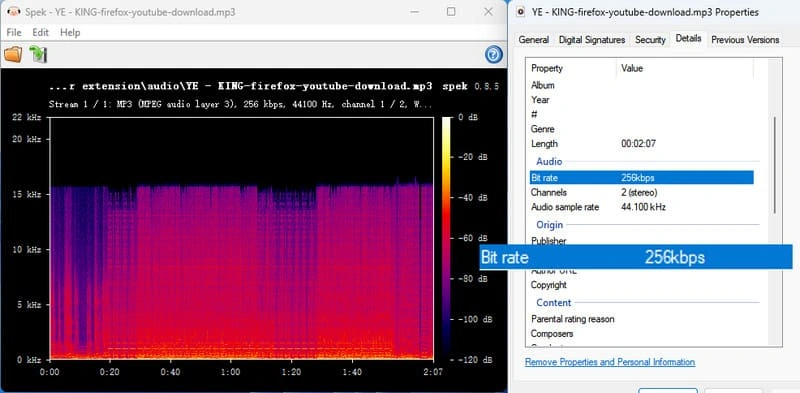The image size is (800, 393).
Task: Click the 2 (stereo) channels value
Action: click(639, 192)
